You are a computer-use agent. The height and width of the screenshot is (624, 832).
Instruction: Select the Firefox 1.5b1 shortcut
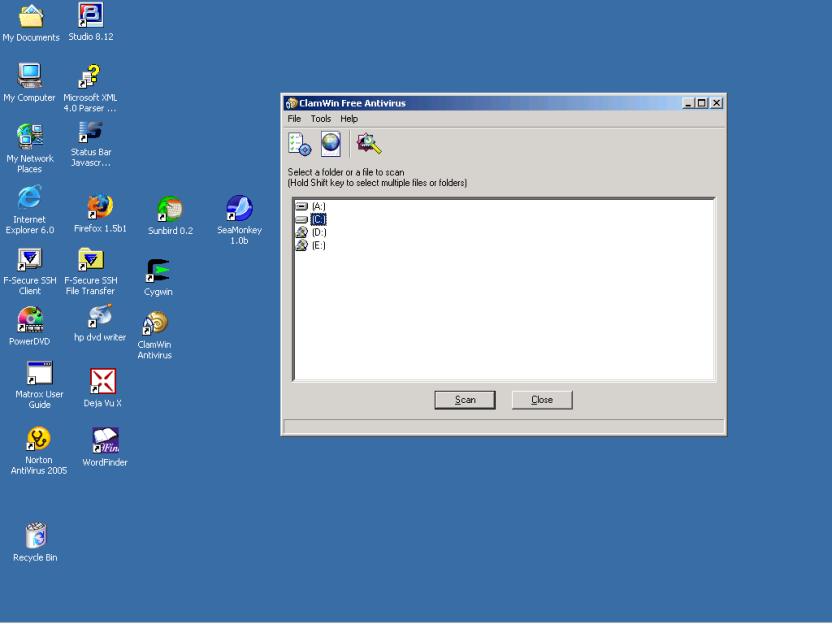100,214
